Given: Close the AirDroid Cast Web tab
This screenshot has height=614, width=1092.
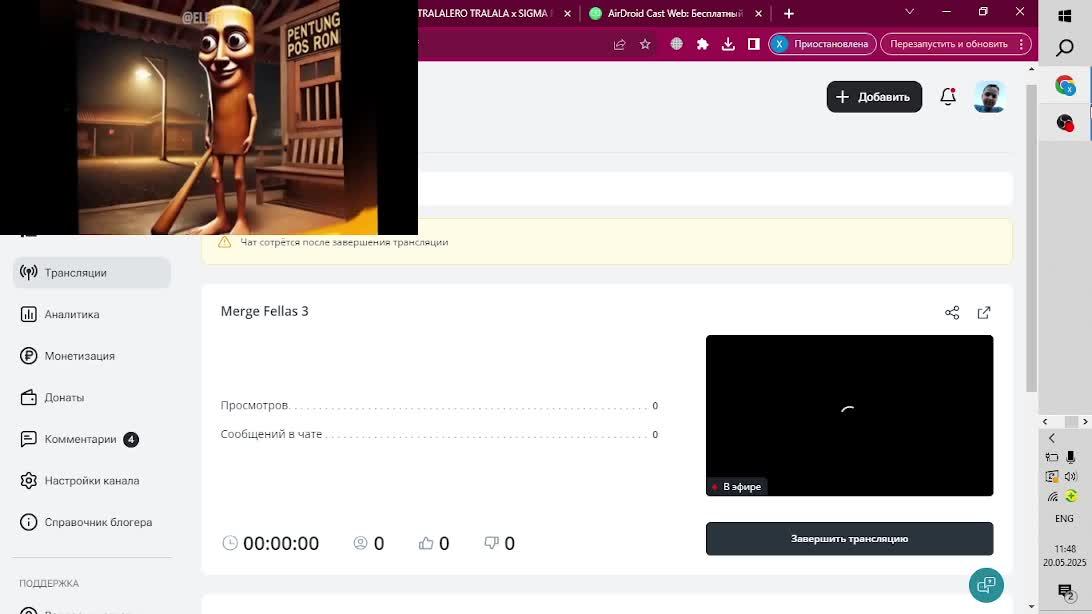Looking at the screenshot, I should point(758,13).
